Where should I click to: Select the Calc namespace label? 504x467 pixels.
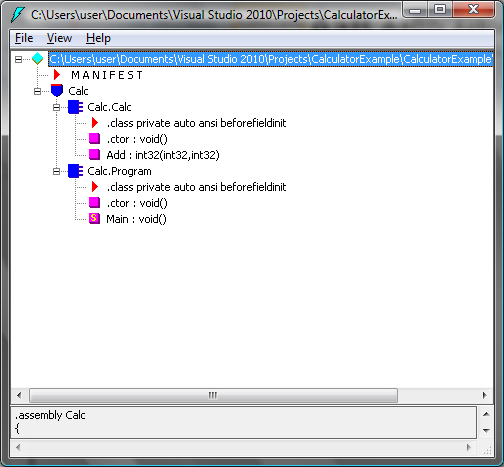(78, 91)
